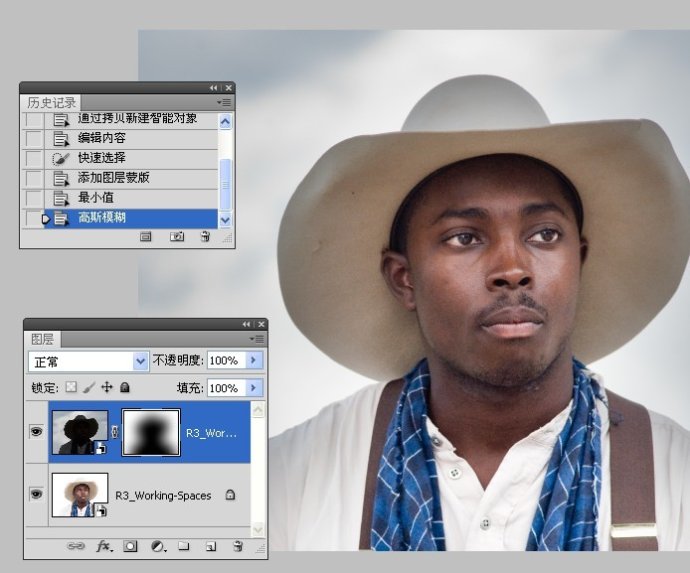
Task: Create new document from current state in History
Action: (145, 237)
